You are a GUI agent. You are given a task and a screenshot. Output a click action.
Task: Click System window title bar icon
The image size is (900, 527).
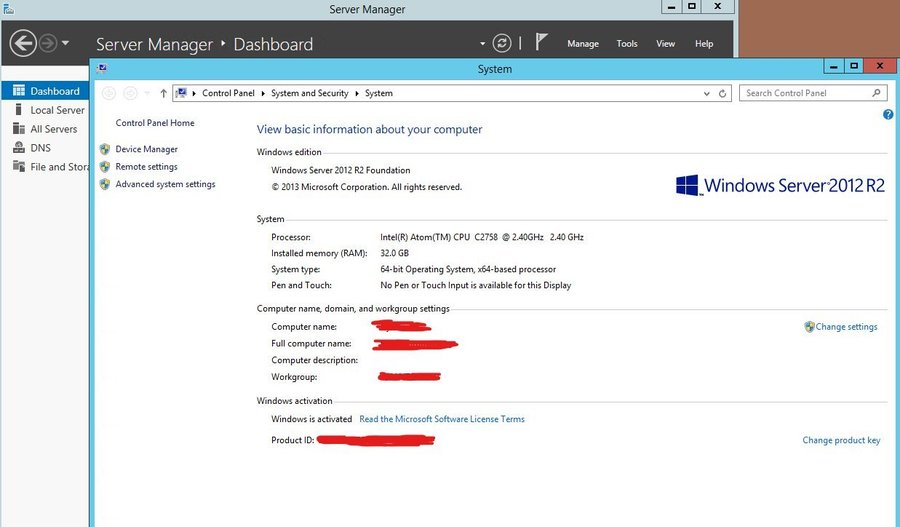102,68
